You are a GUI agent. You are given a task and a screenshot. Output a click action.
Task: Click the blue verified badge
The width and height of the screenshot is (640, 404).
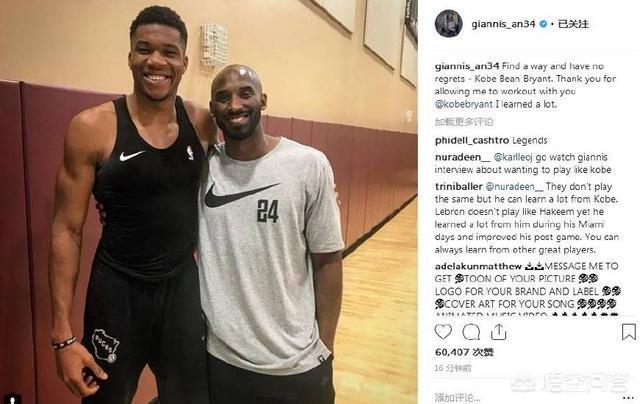(543, 24)
